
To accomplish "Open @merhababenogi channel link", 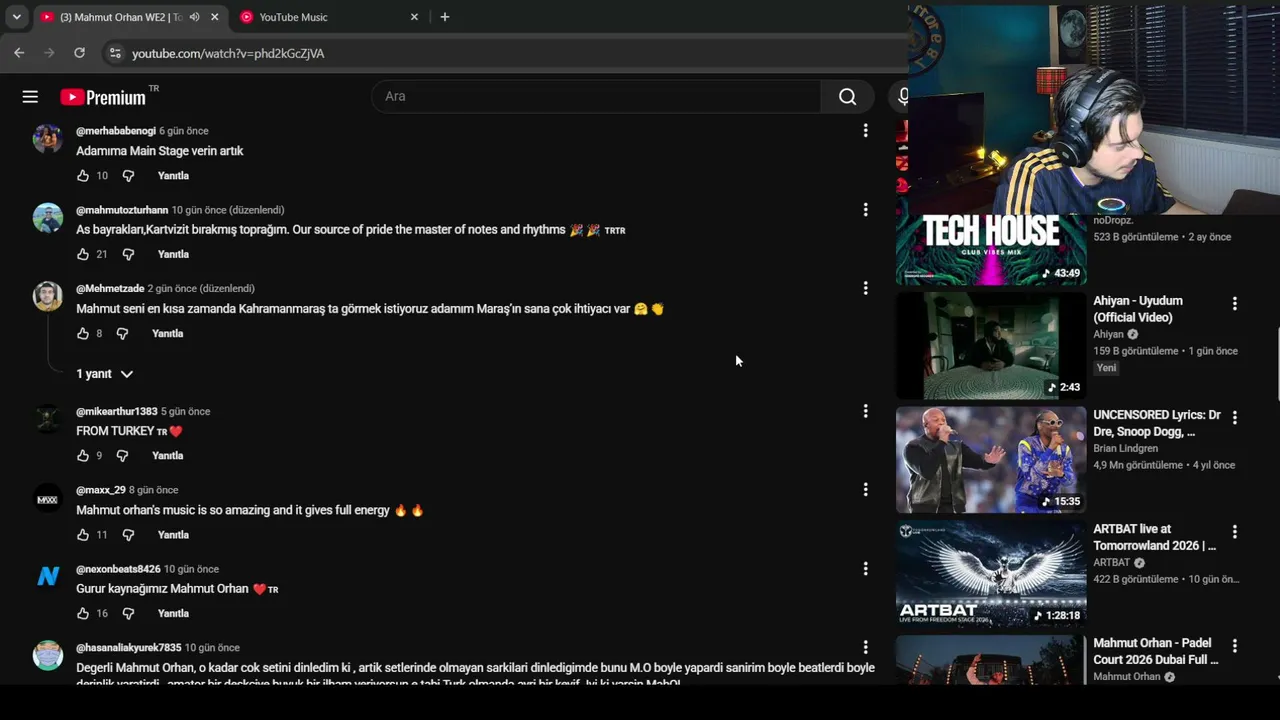I will coord(116,131).
